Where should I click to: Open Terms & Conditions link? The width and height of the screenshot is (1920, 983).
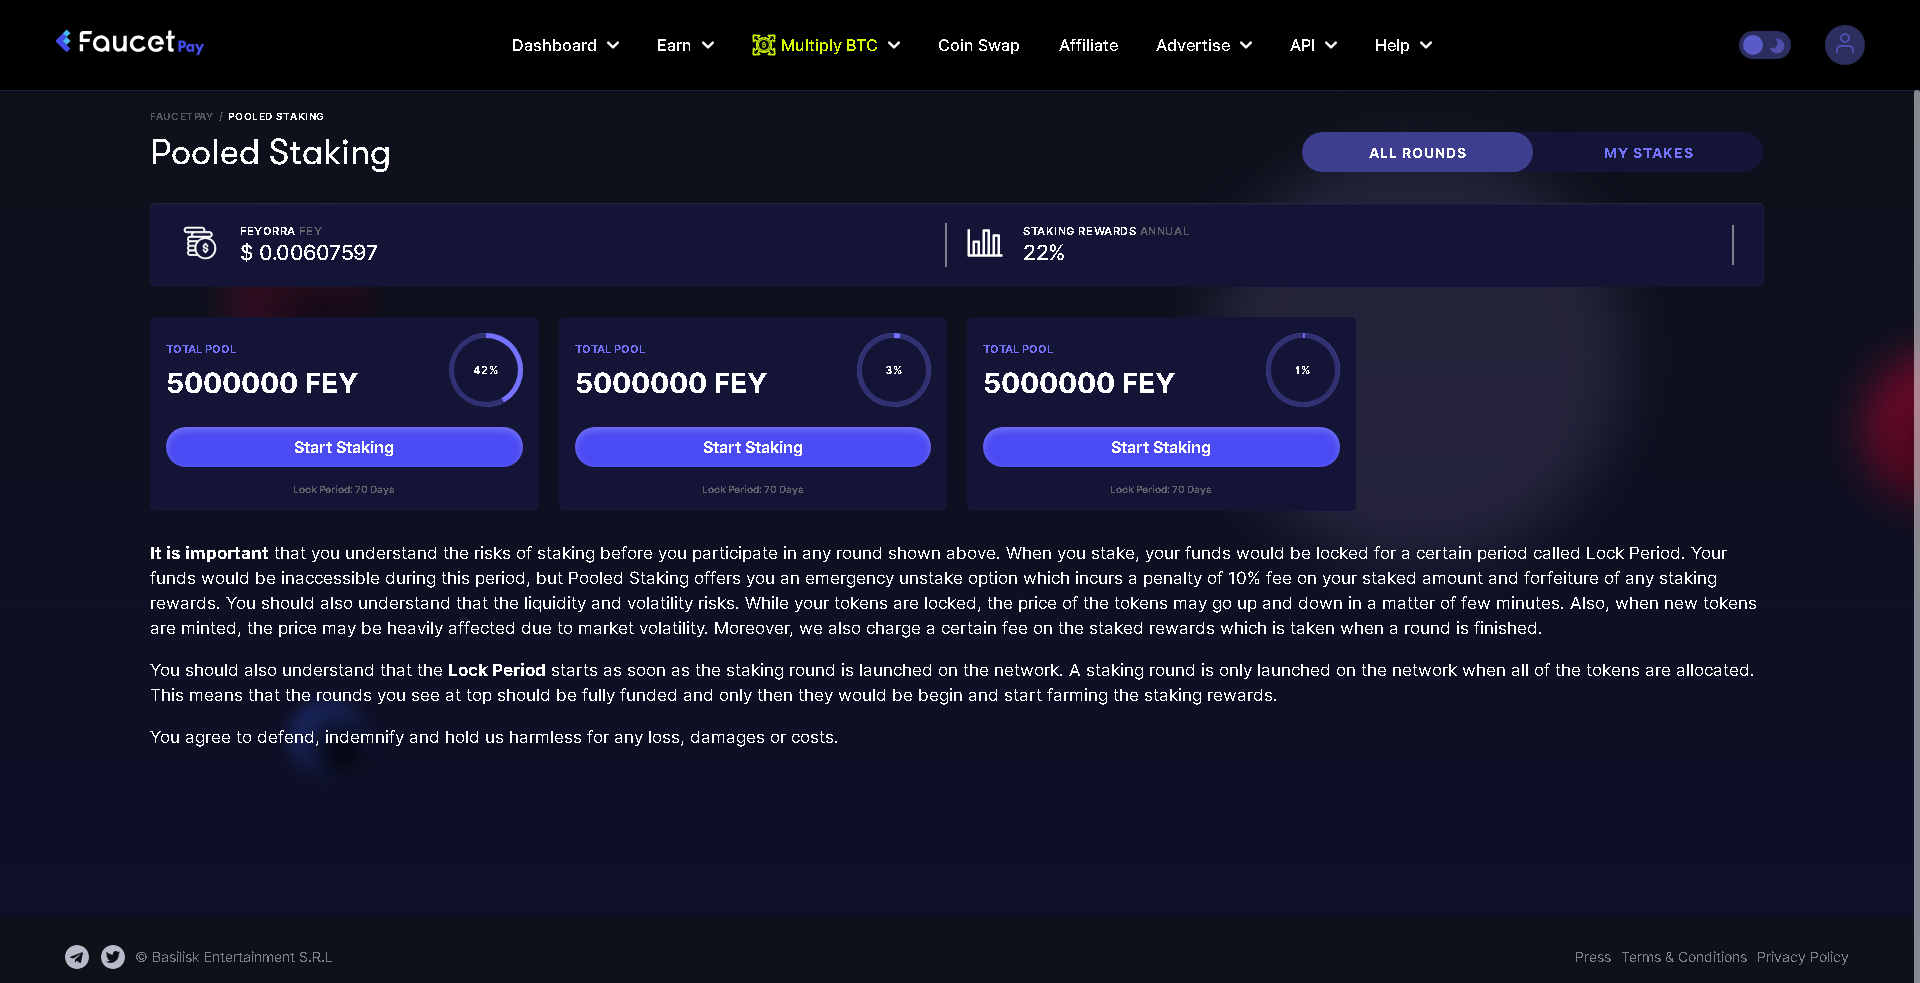coord(1684,957)
